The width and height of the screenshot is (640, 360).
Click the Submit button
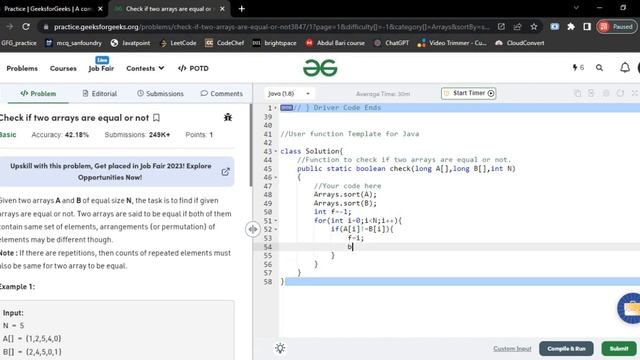619,349
